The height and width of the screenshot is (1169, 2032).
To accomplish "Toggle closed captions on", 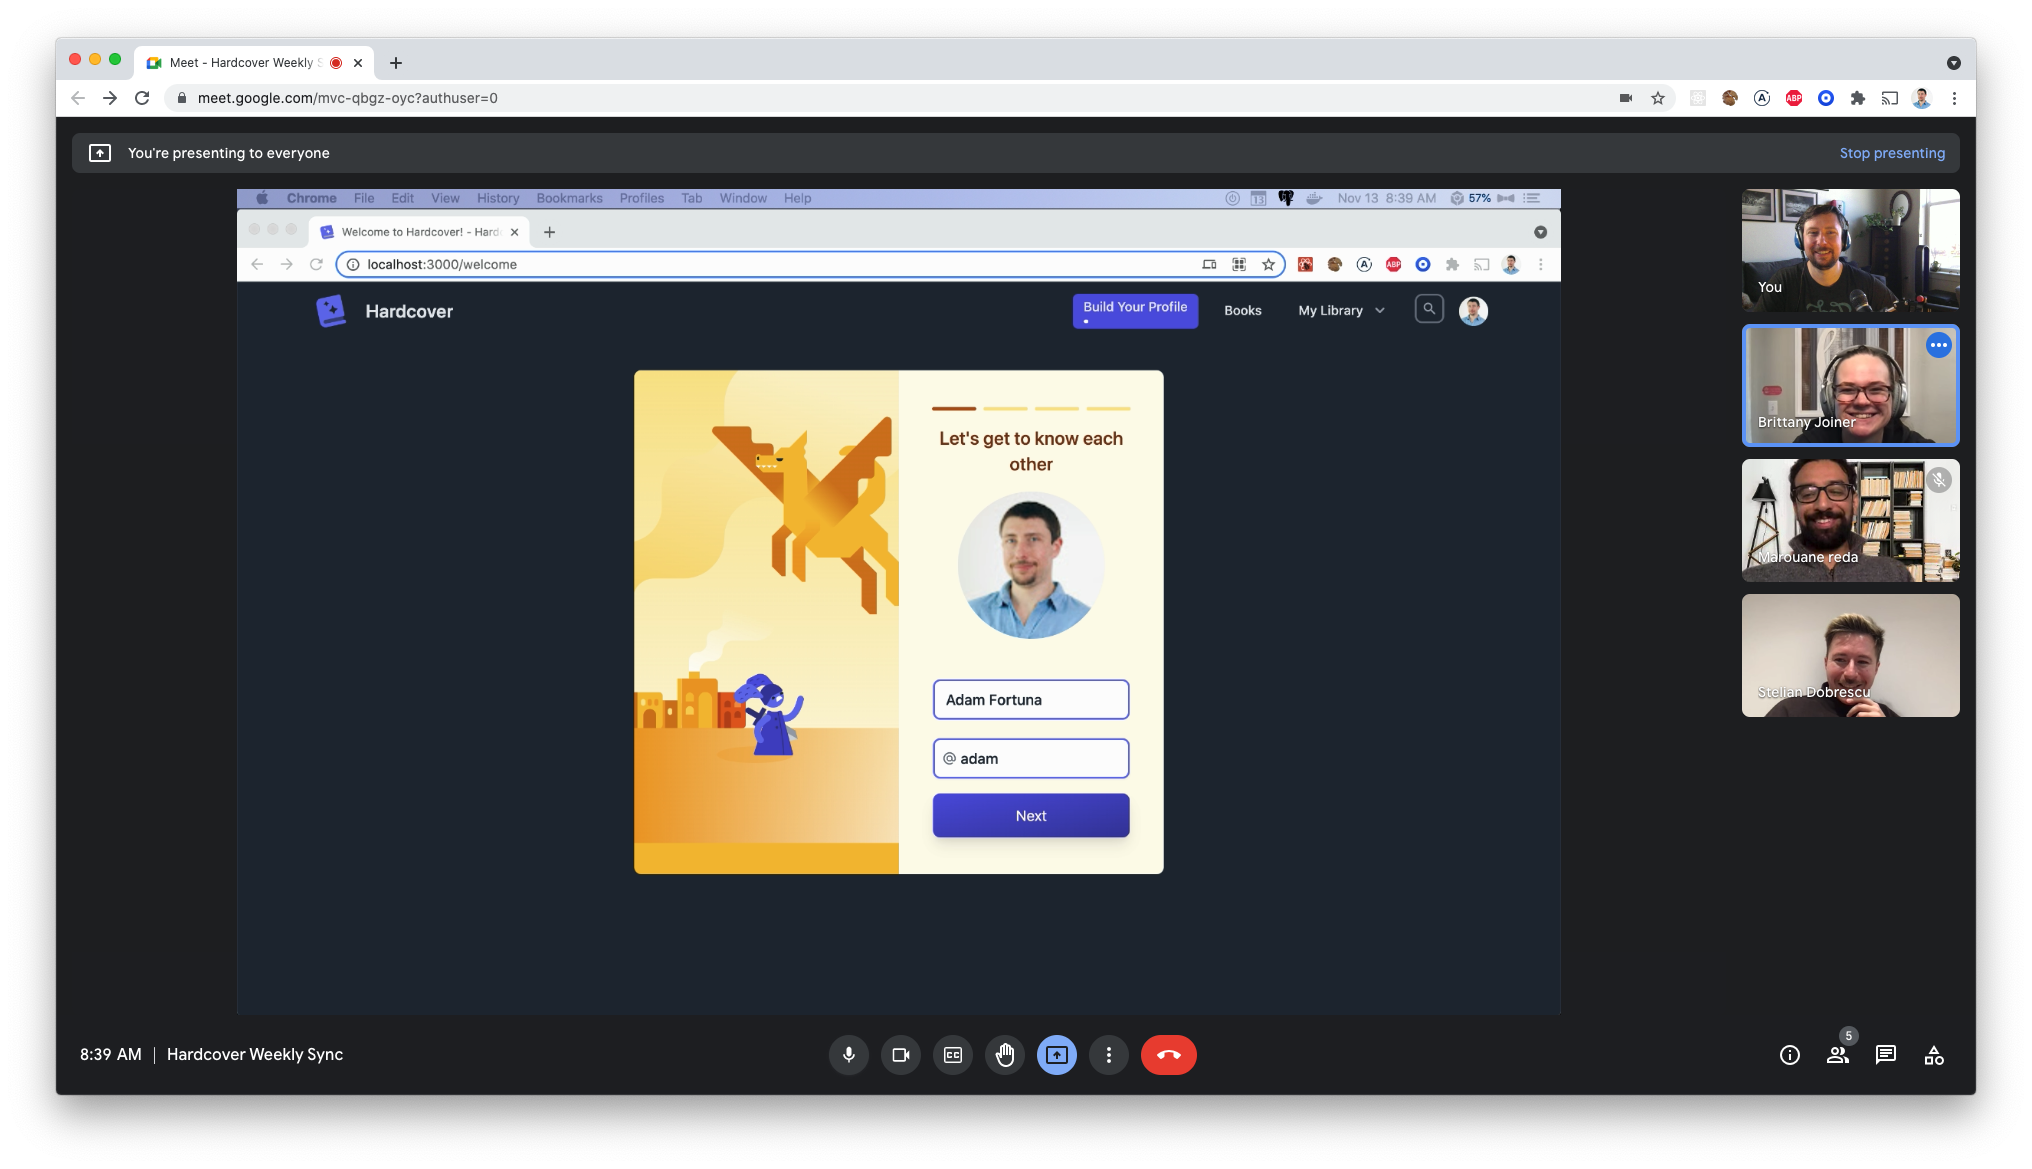I will [953, 1055].
